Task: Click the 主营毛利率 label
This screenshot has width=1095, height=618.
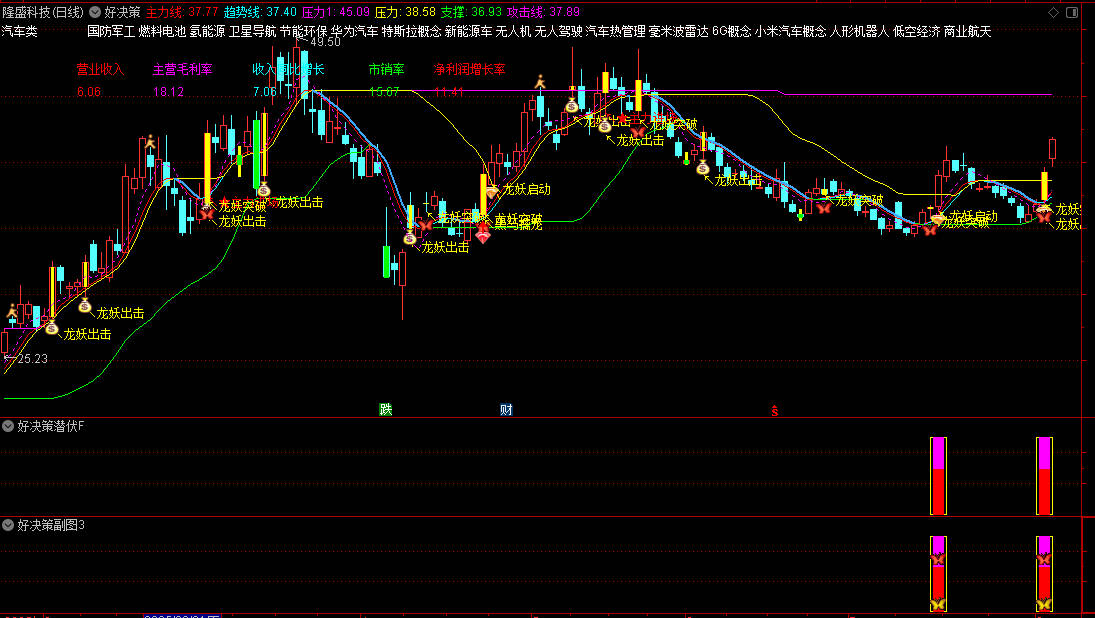Action: pos(182,69)
